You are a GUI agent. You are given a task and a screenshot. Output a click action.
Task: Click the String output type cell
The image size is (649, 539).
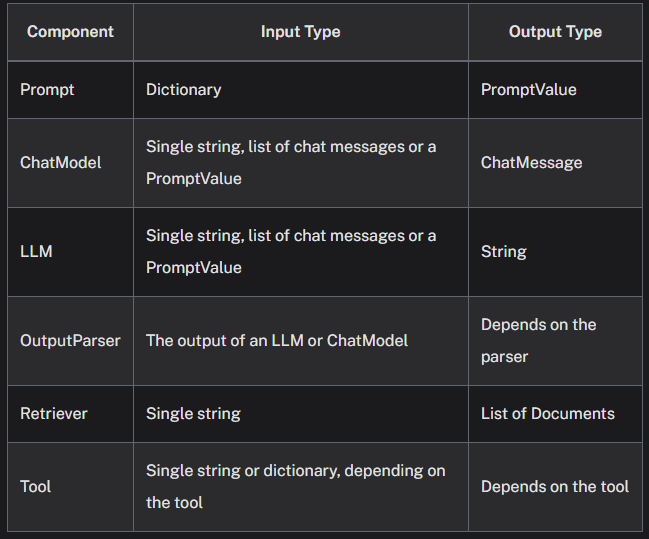click(503, 251)
